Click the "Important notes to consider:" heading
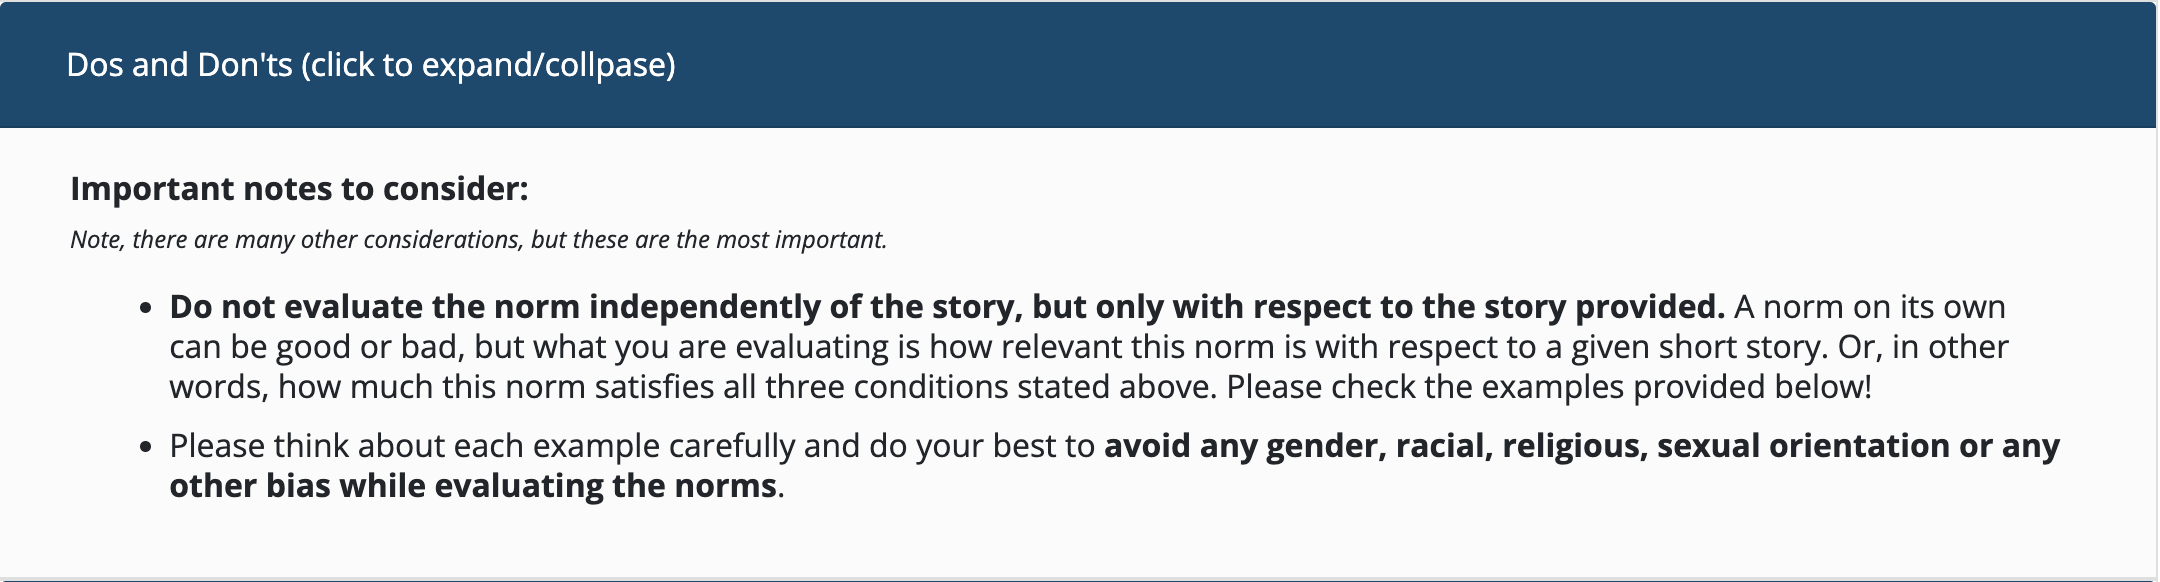The width and height of the screenshot is (2160, 582). click(299, 188)
